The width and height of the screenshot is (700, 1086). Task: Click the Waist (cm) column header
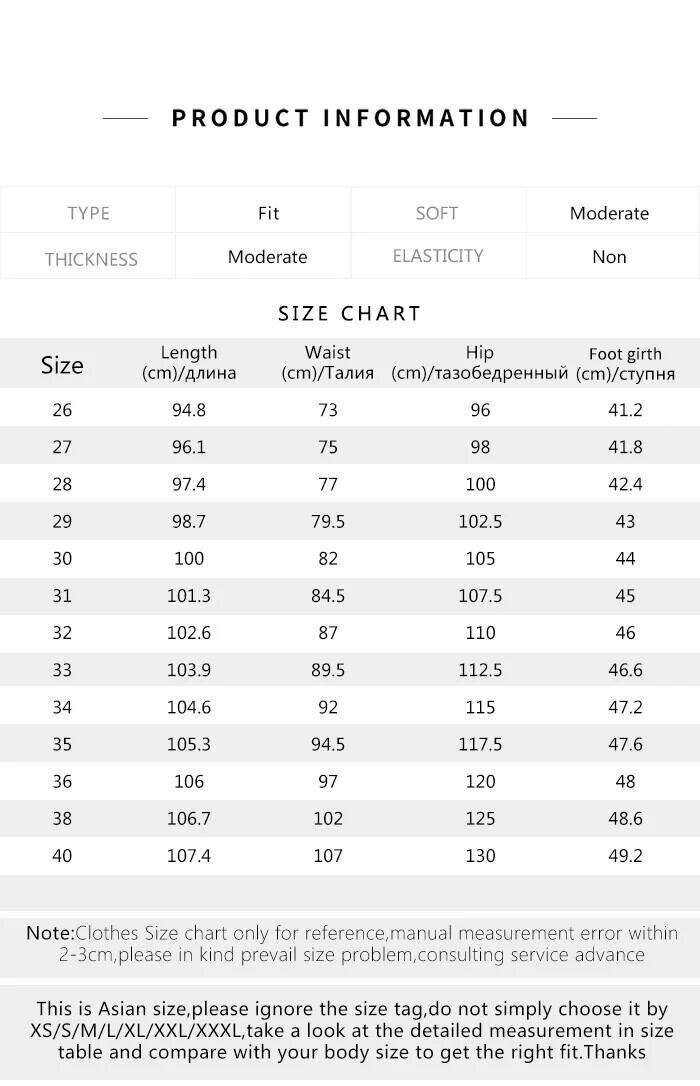click(328, 363)
